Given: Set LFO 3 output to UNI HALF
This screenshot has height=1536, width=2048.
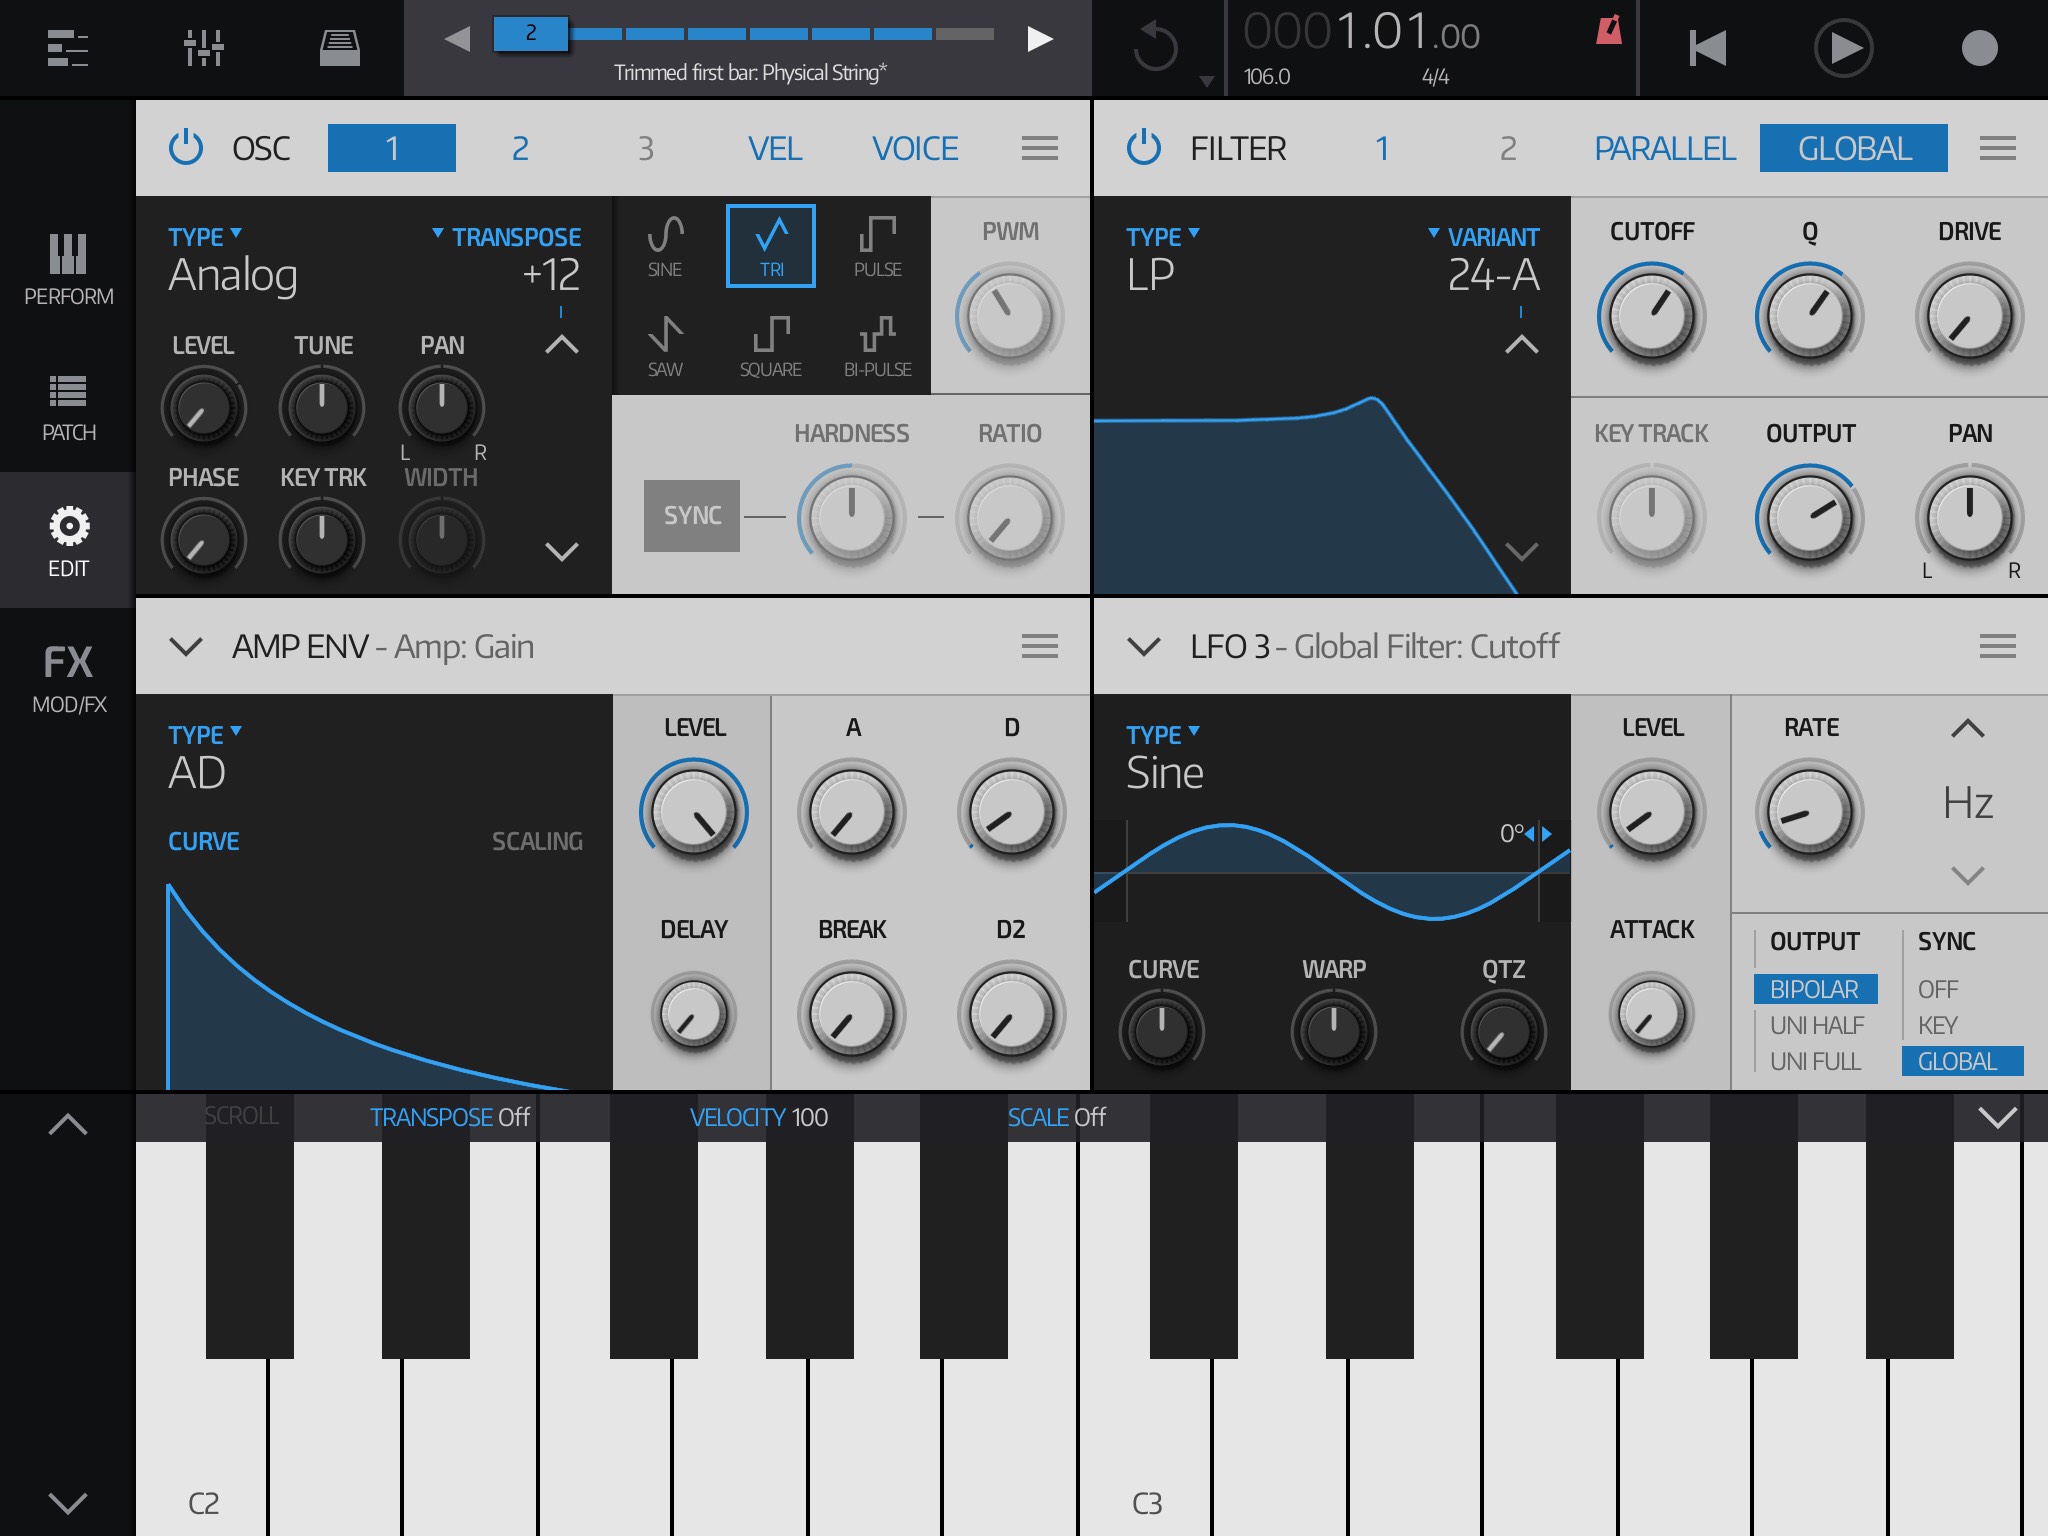Looking at the screenshot, I should click(x=1819, y=1025).
